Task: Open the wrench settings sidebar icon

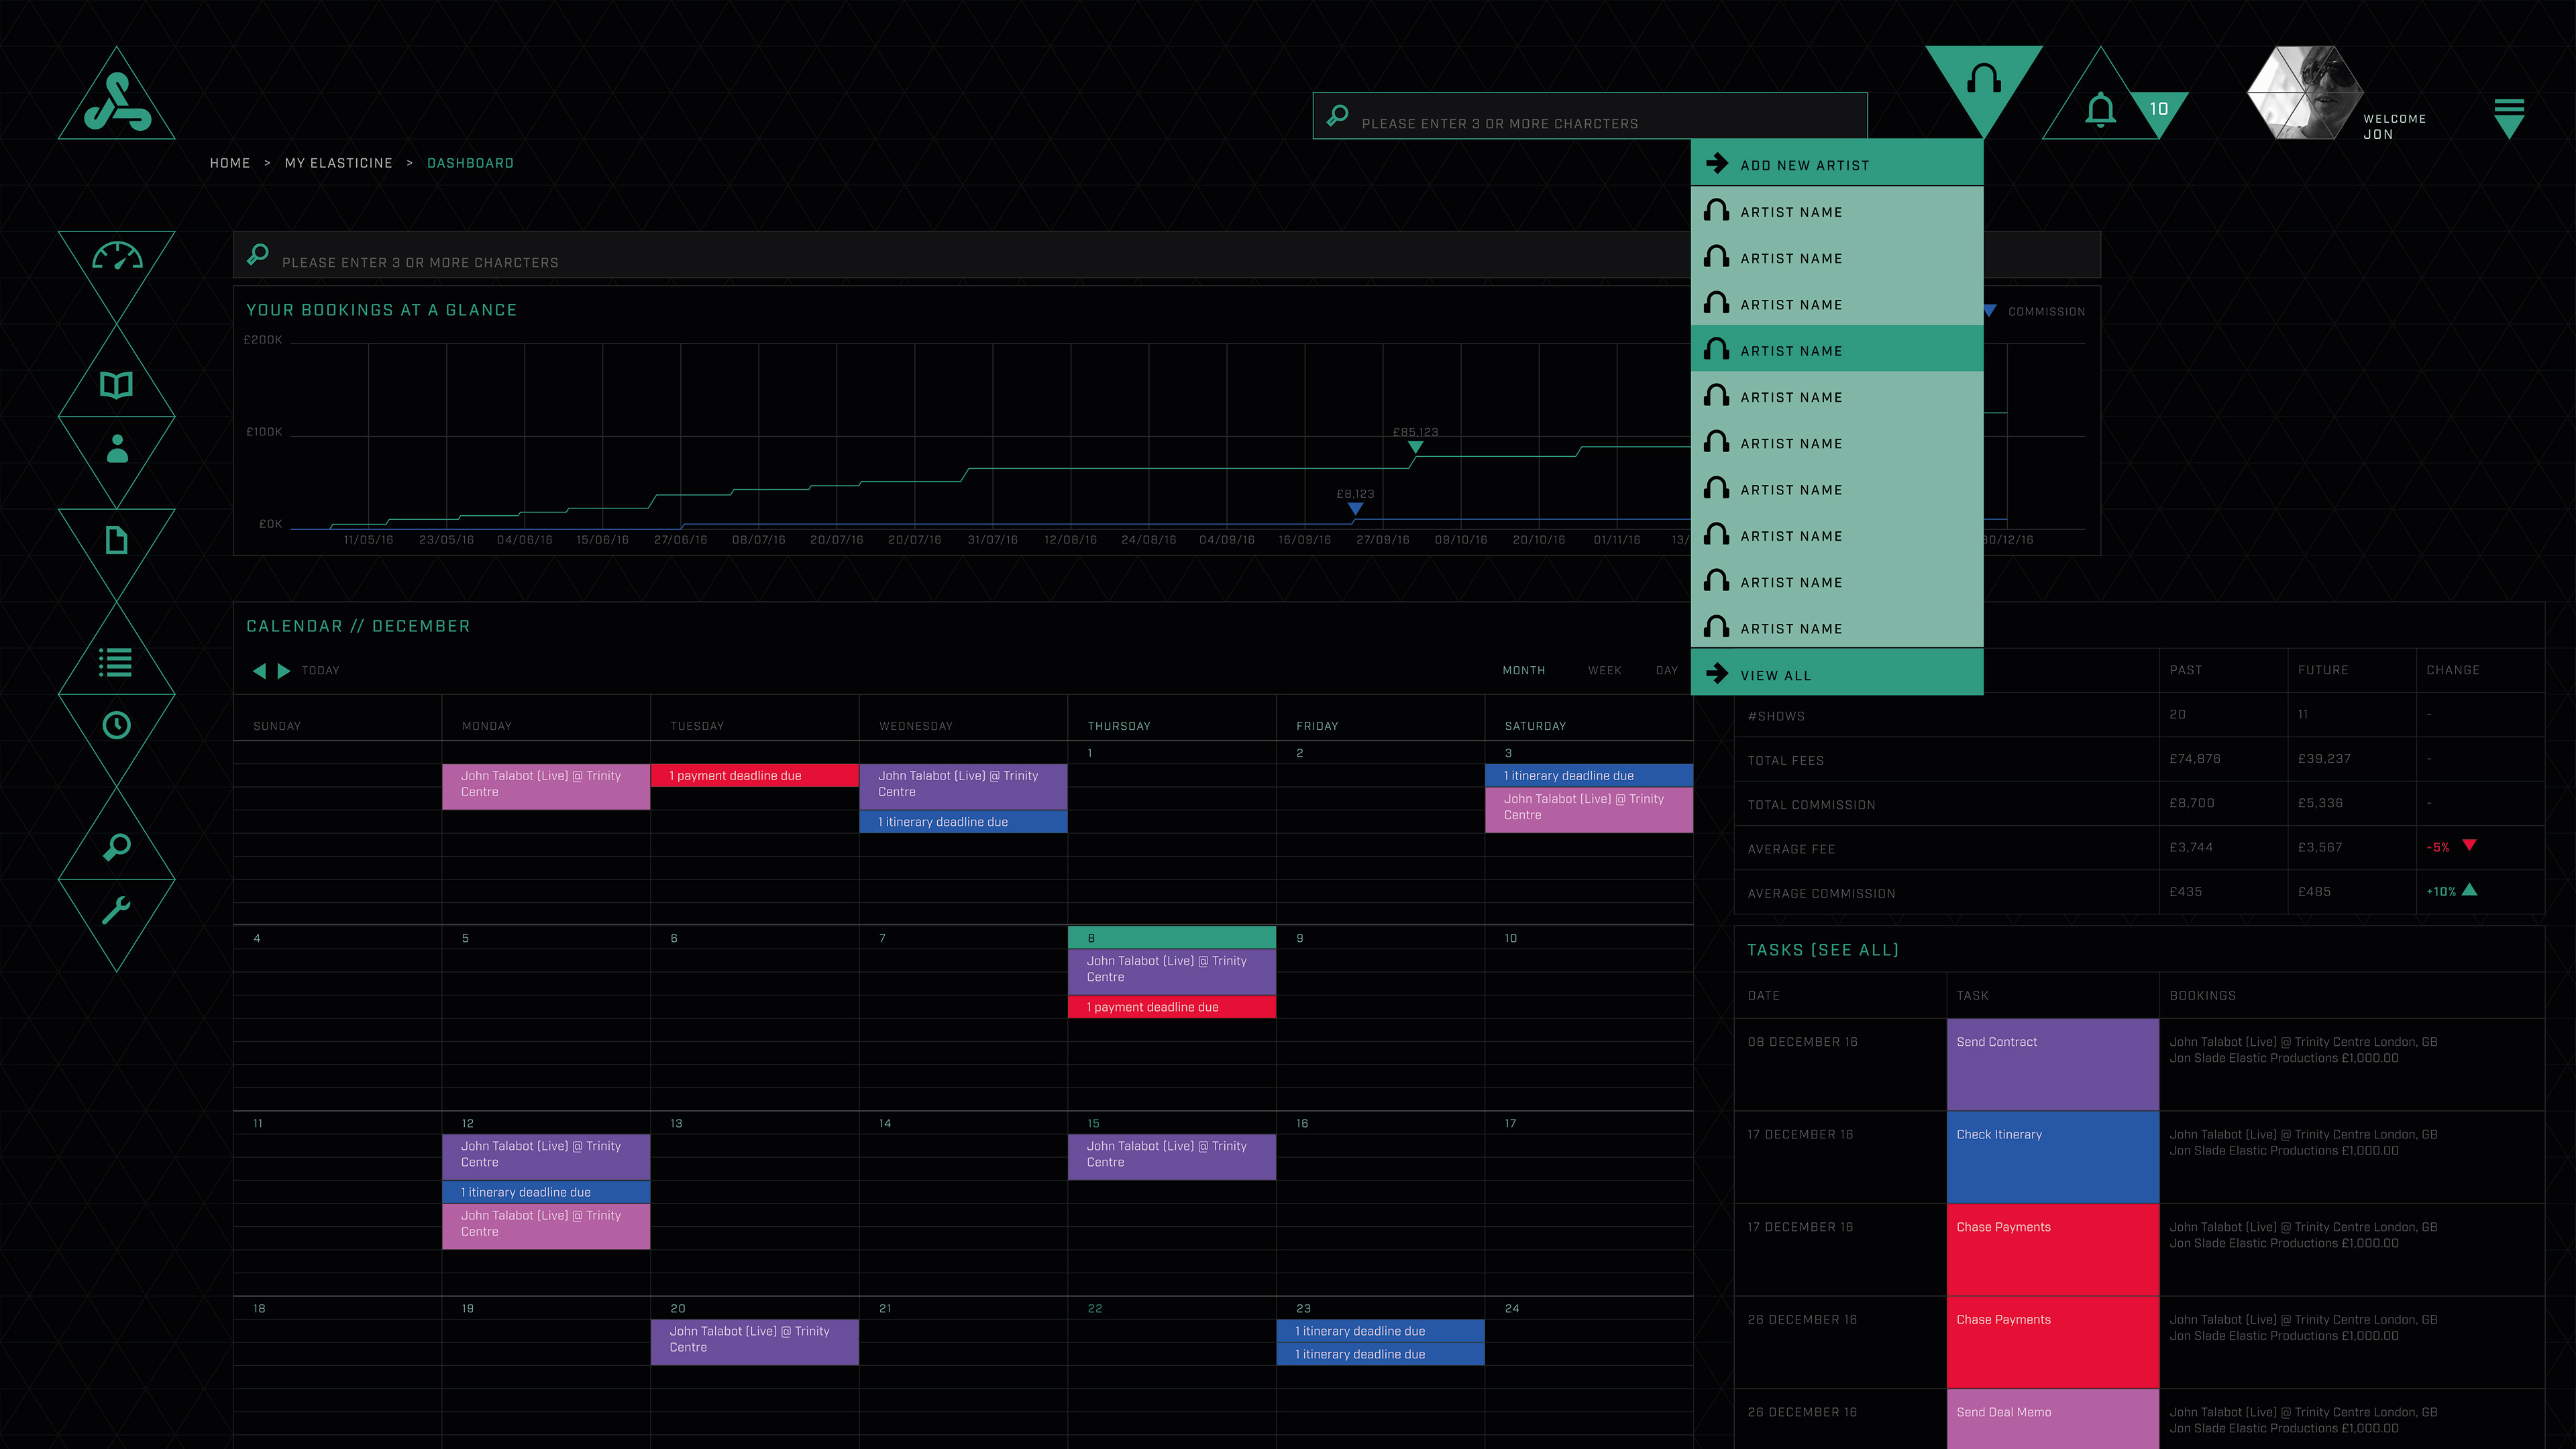Action: (x=116, y=910)
